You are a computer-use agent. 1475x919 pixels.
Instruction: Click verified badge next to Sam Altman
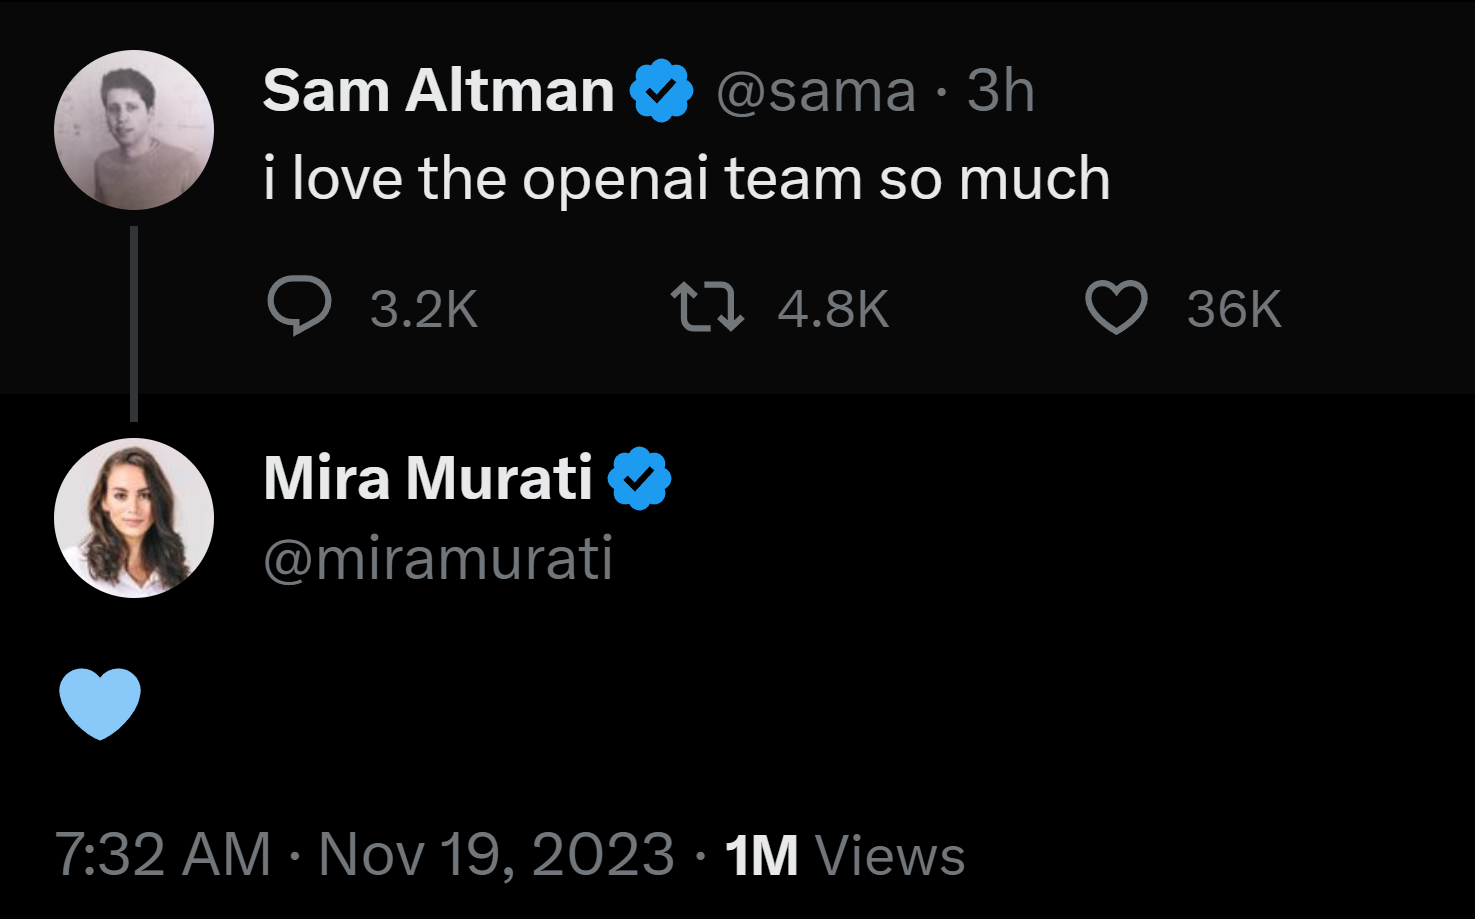[x=661, y=91]
